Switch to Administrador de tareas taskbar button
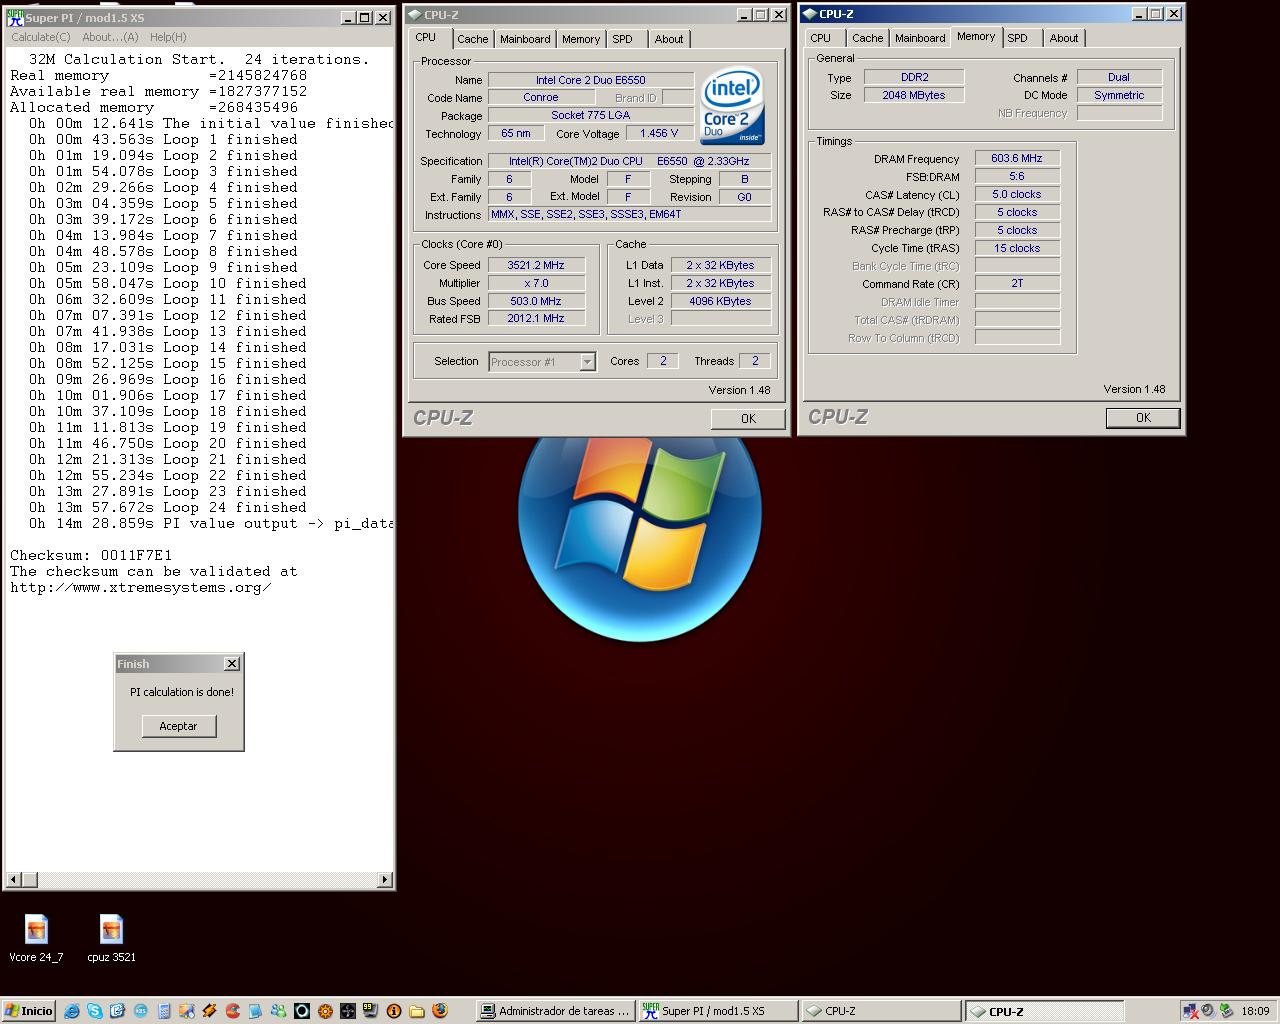This screenshot has height=1024, width=1280. click(555, 1011)
